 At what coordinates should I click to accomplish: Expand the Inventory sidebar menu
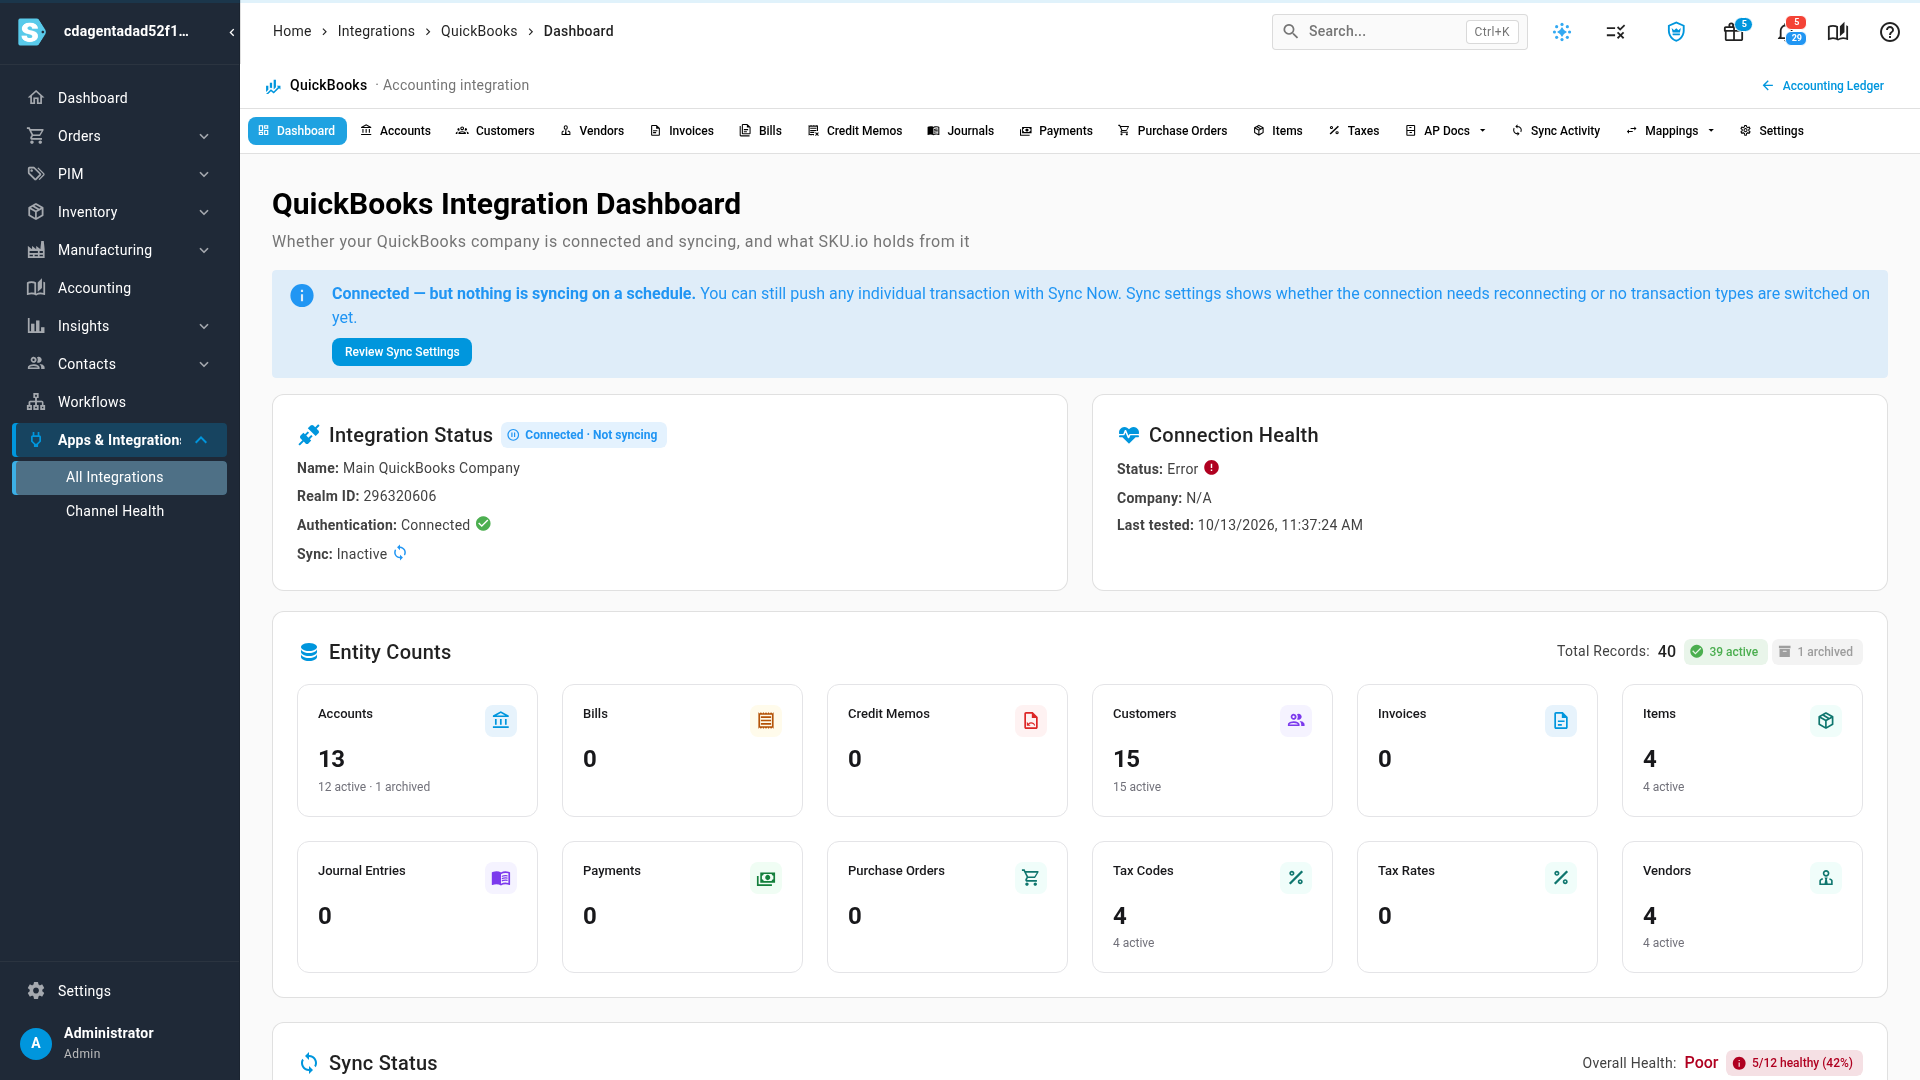[x=120, y=212]
